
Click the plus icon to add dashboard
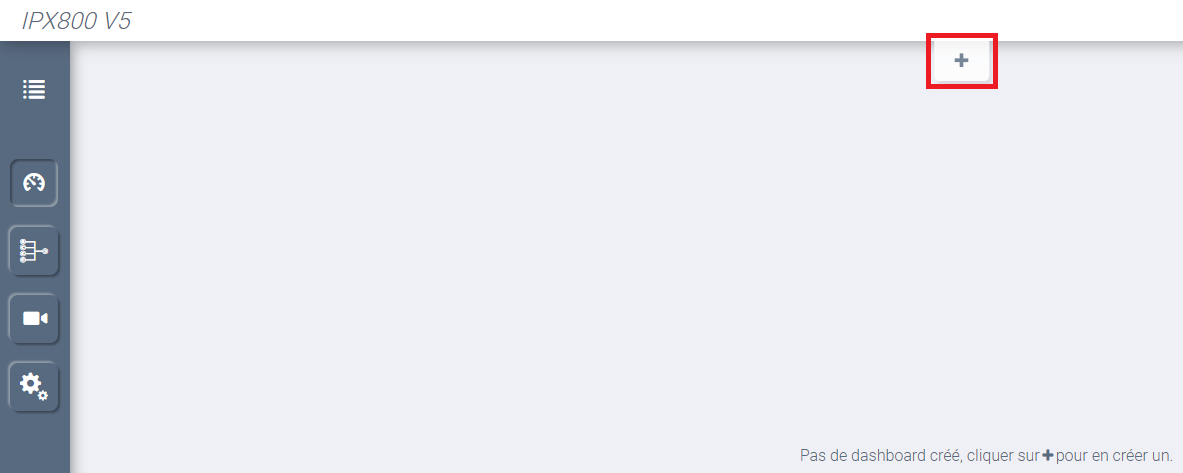[x=961, y=60]
